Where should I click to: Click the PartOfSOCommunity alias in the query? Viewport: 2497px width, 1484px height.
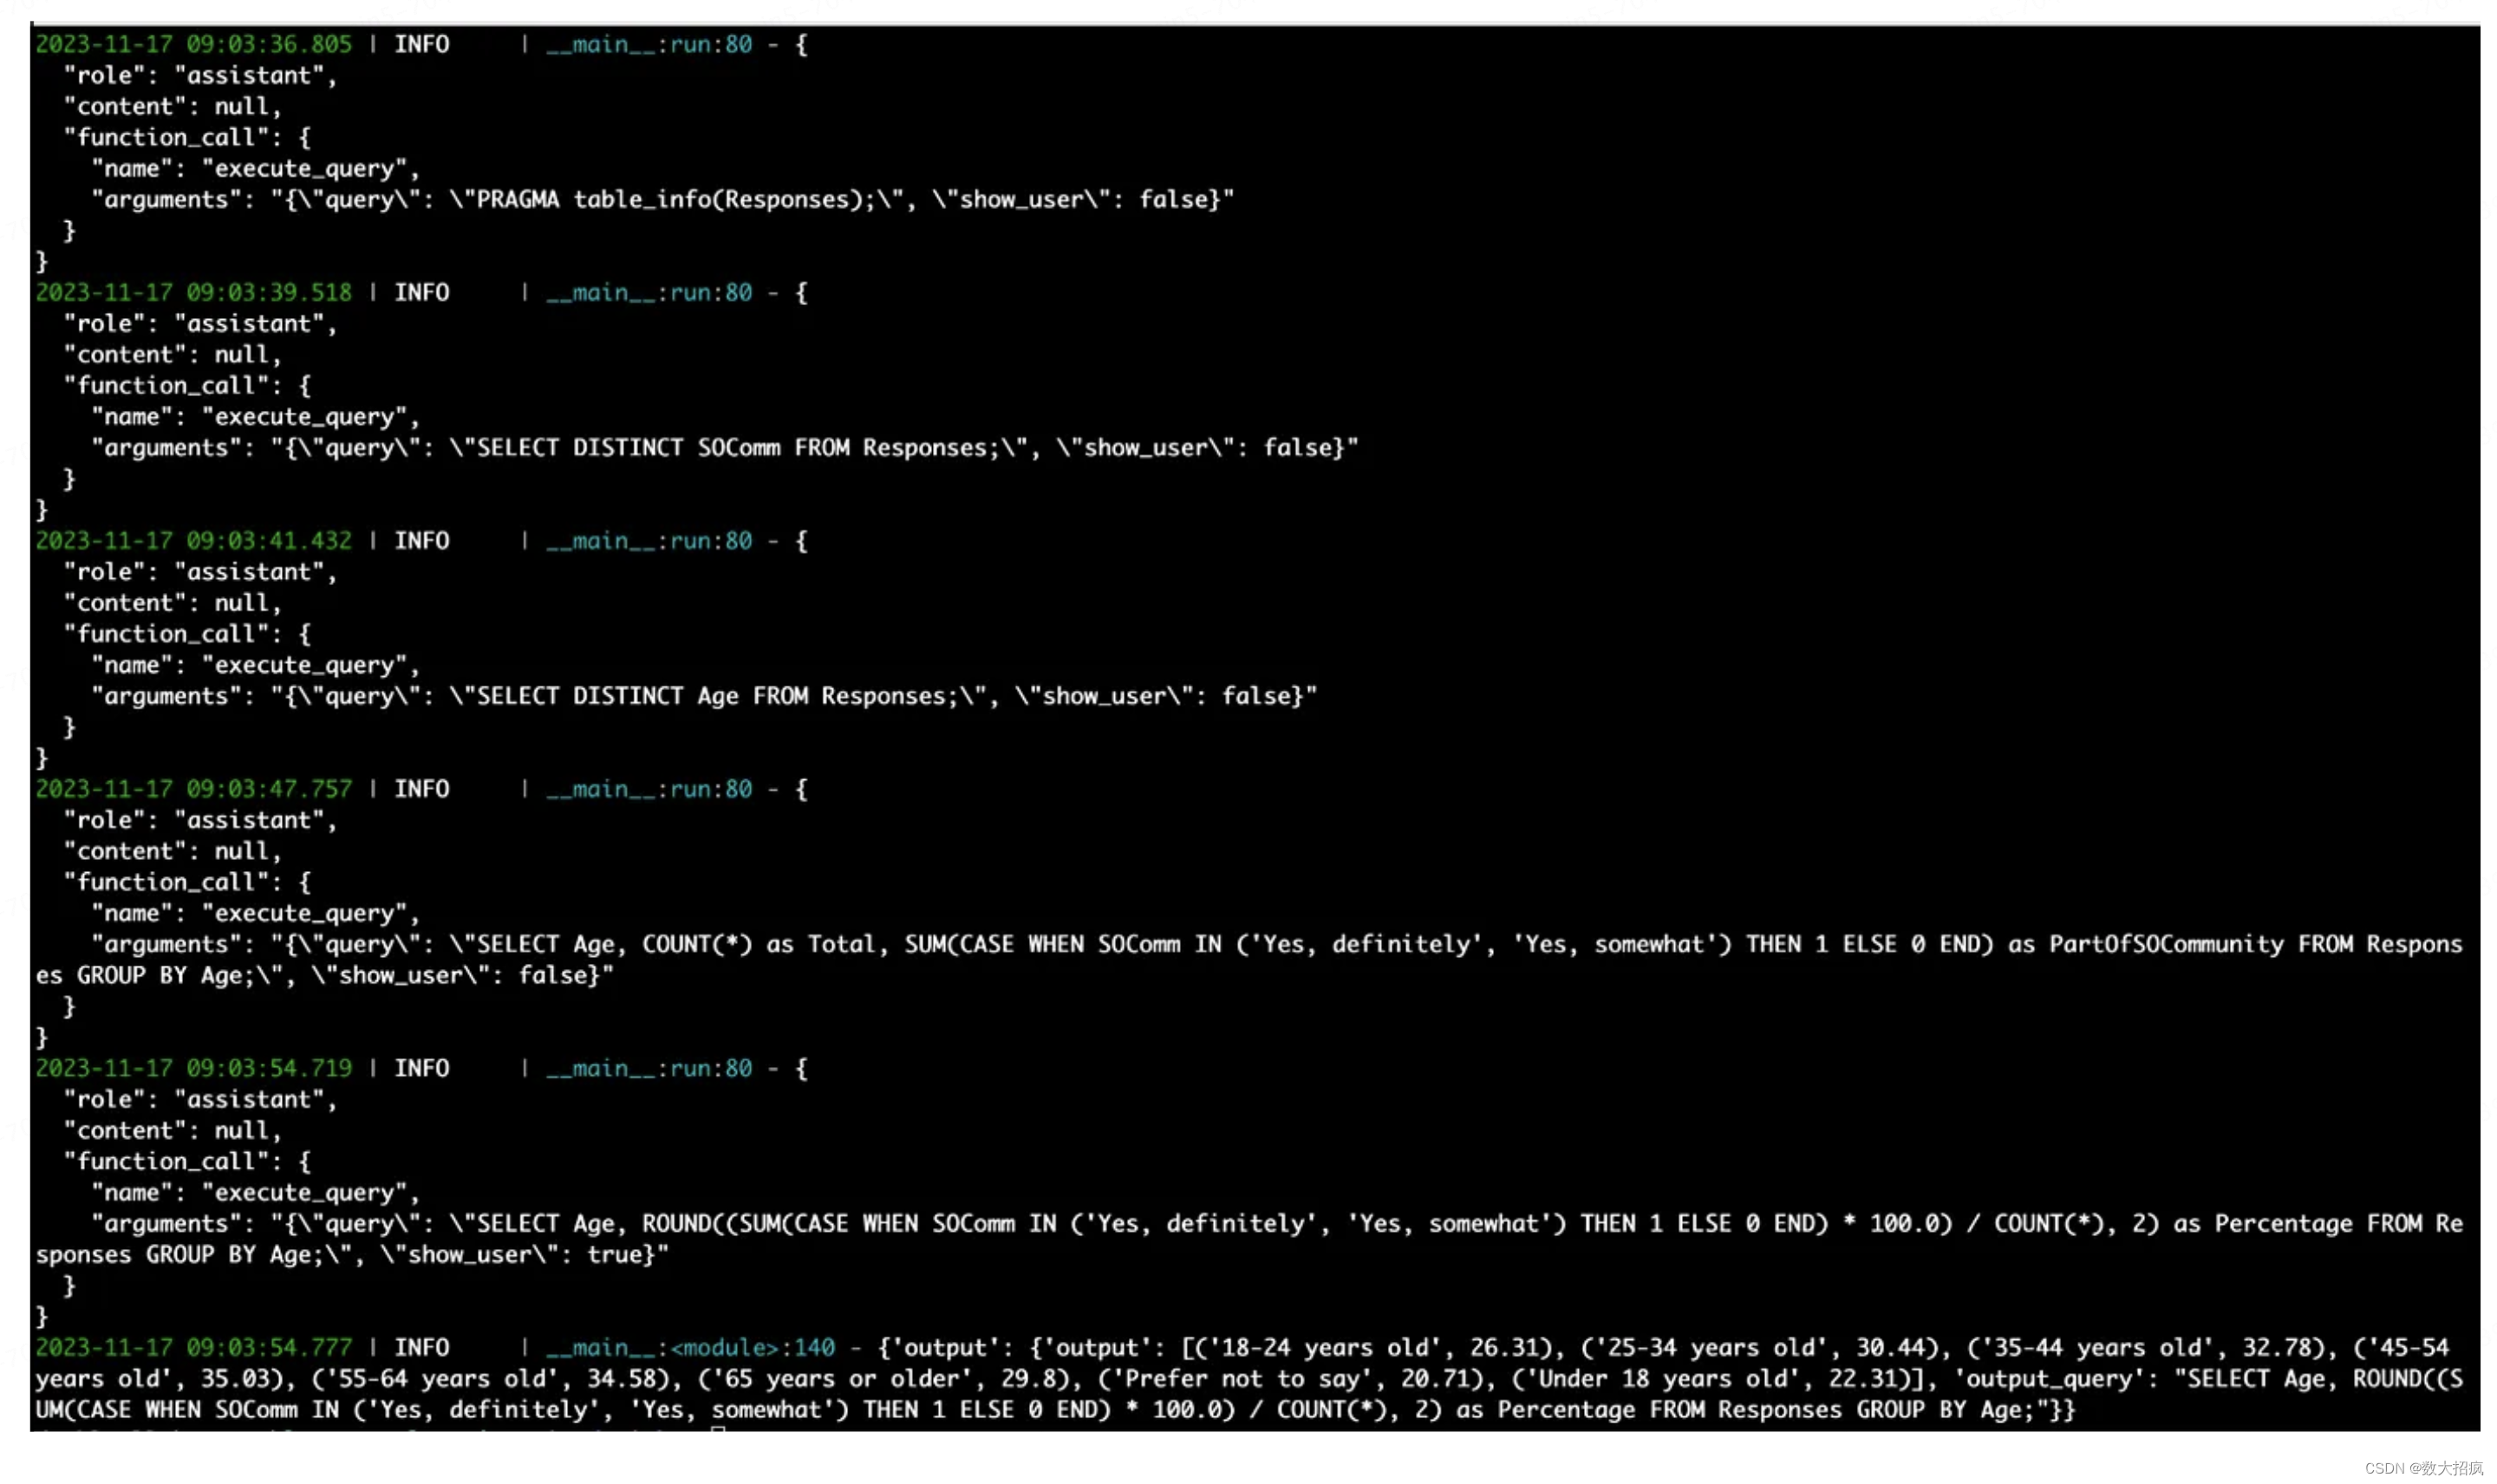[2166, 943]
